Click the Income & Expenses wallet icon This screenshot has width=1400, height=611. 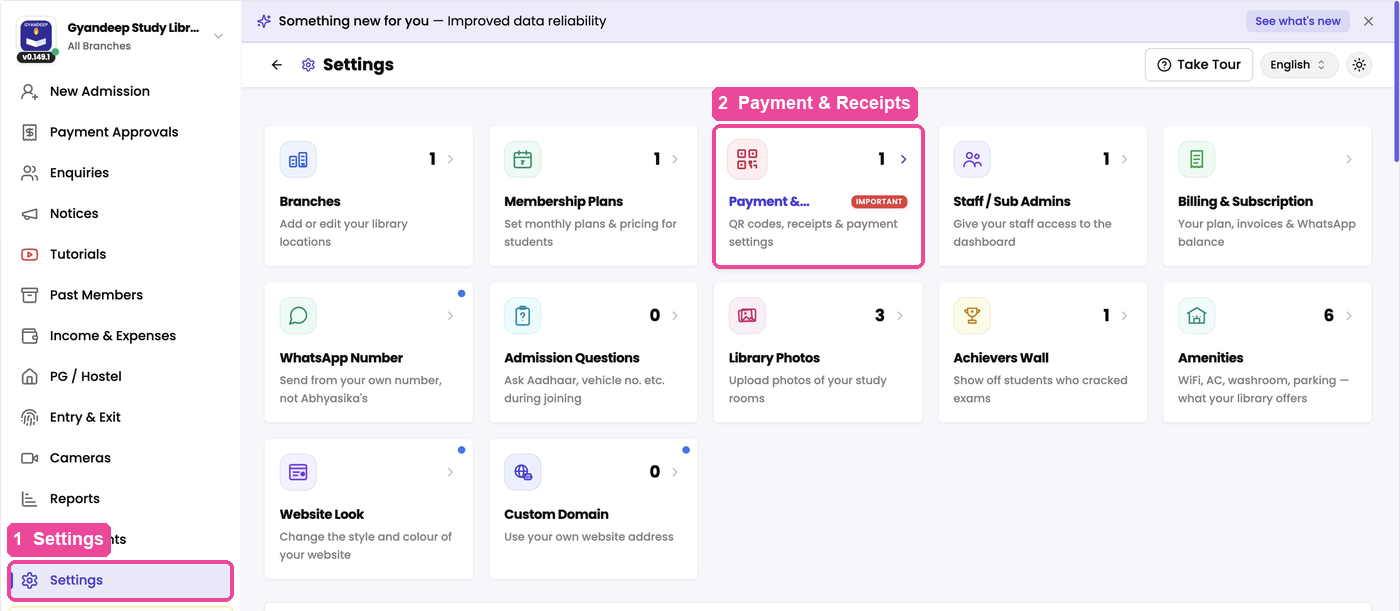[30, 336]
